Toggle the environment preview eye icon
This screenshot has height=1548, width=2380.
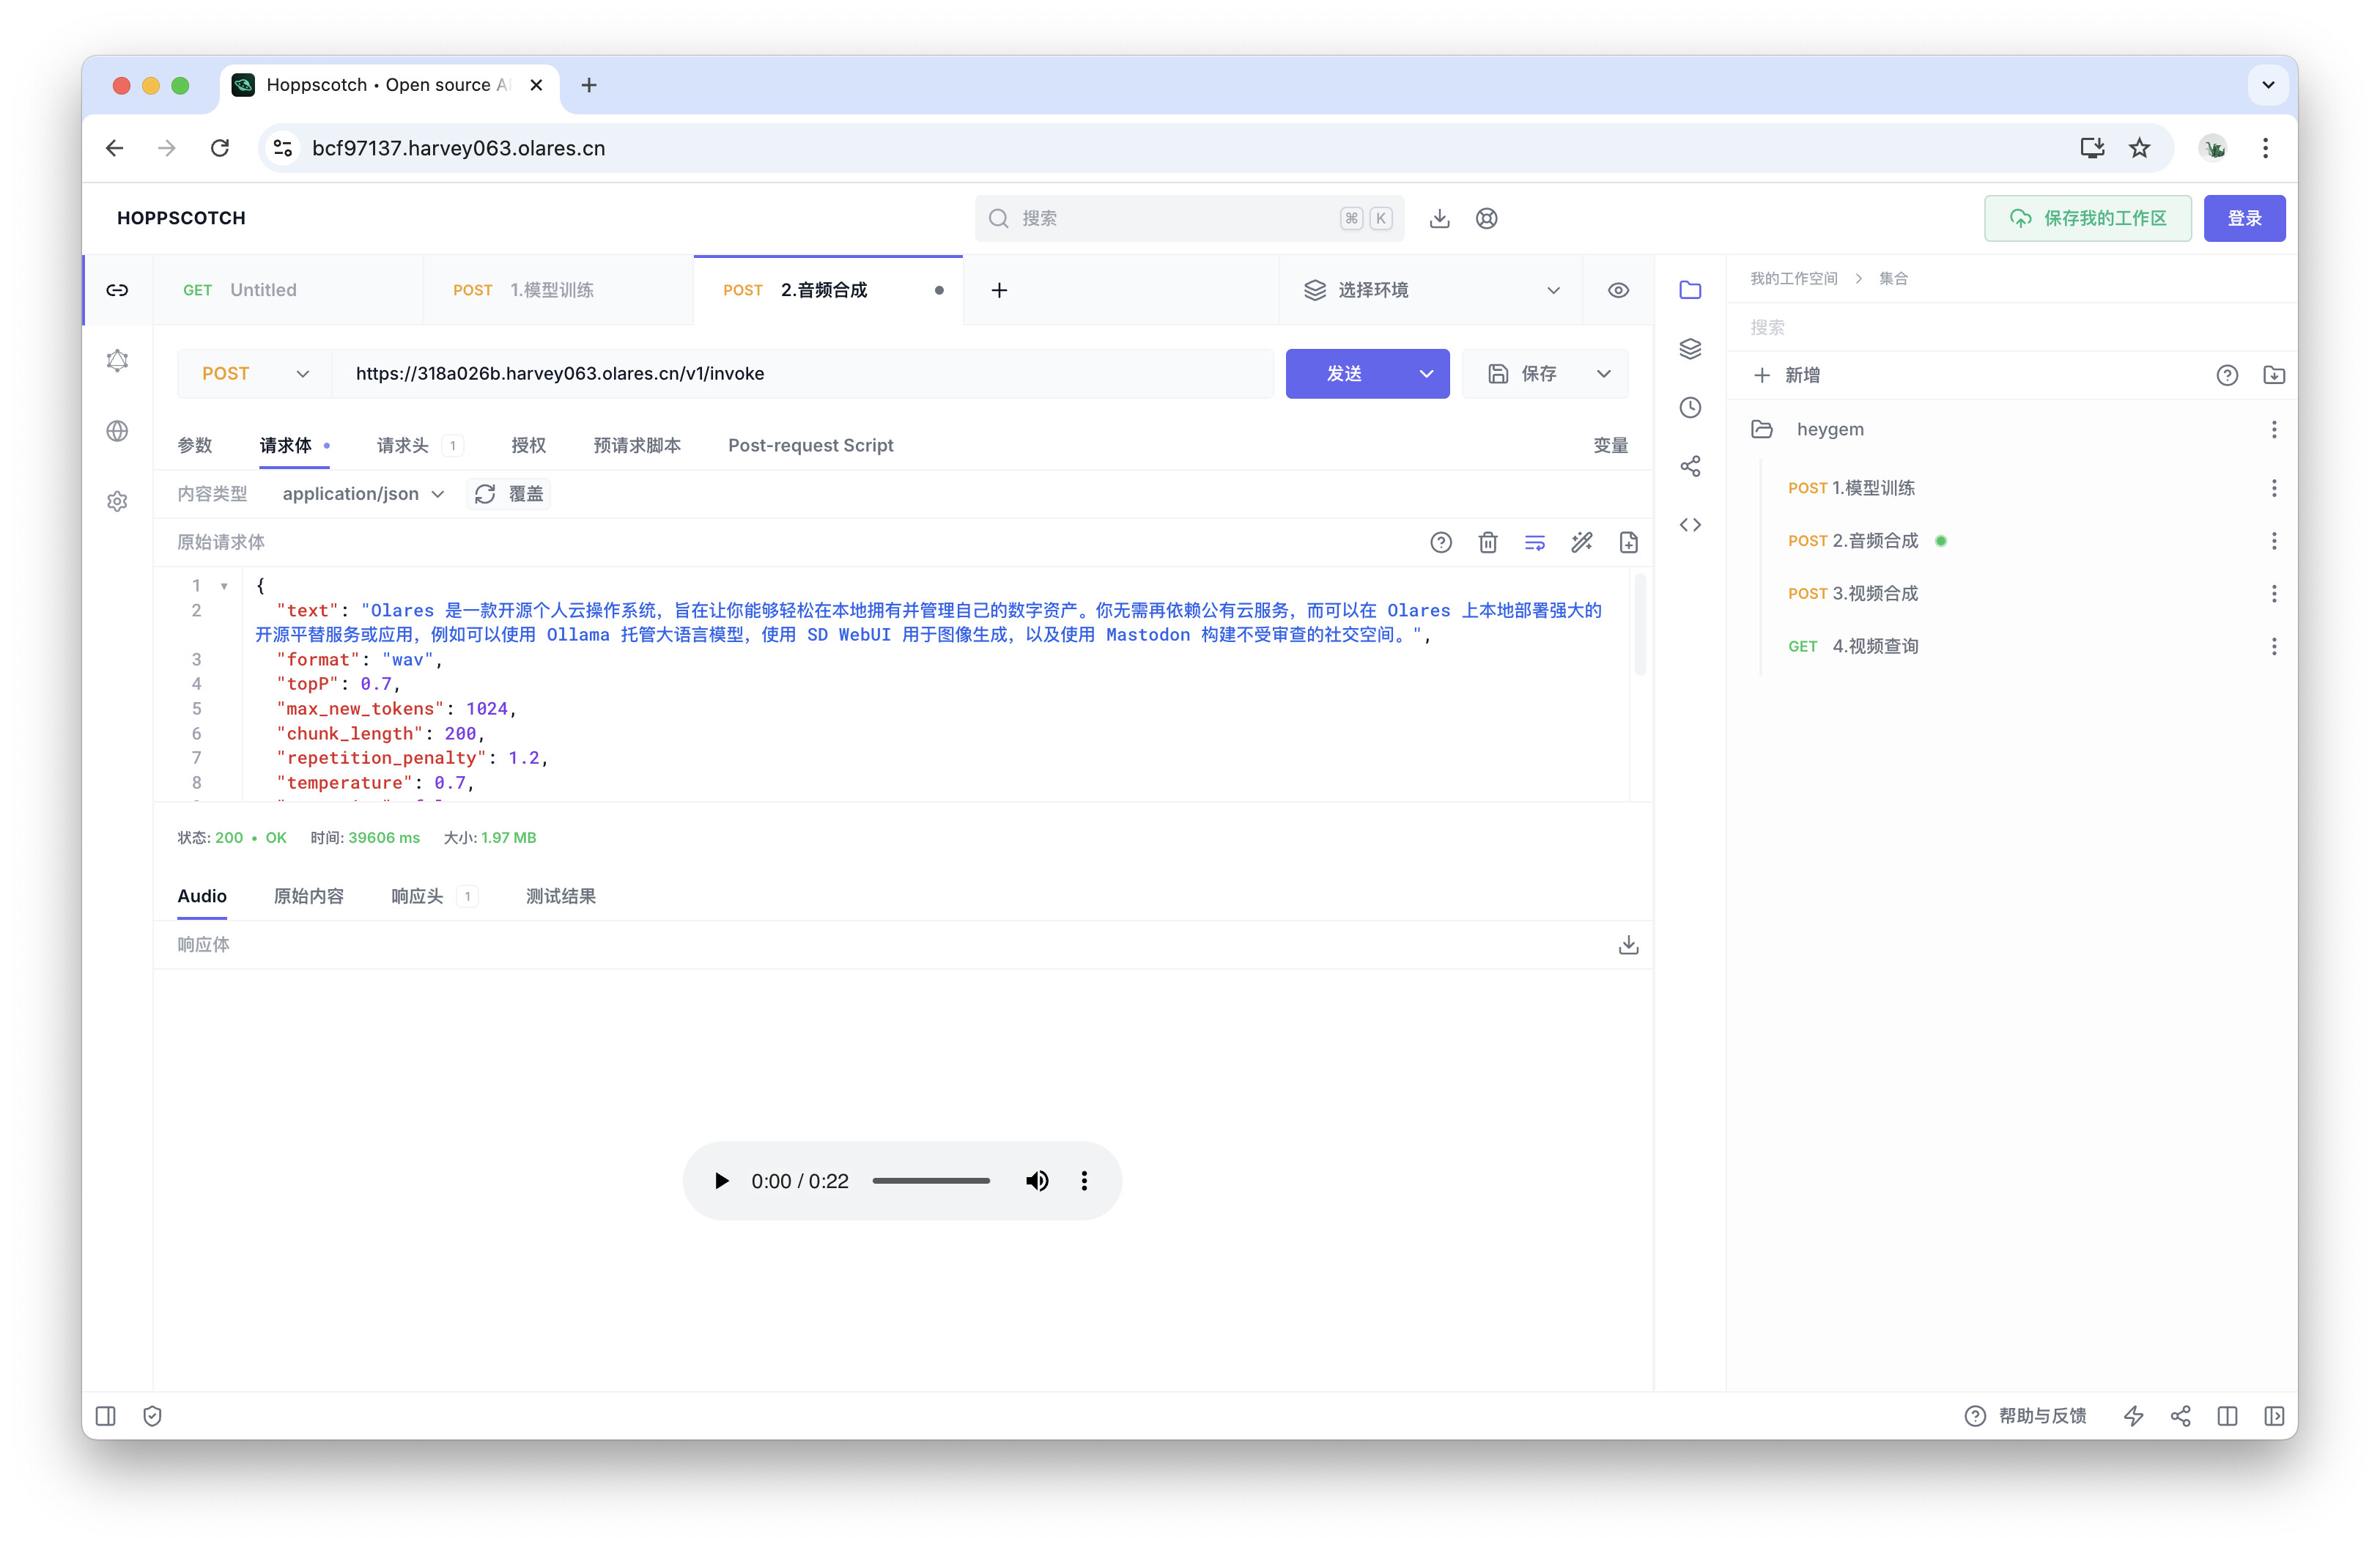[1618, 290]
